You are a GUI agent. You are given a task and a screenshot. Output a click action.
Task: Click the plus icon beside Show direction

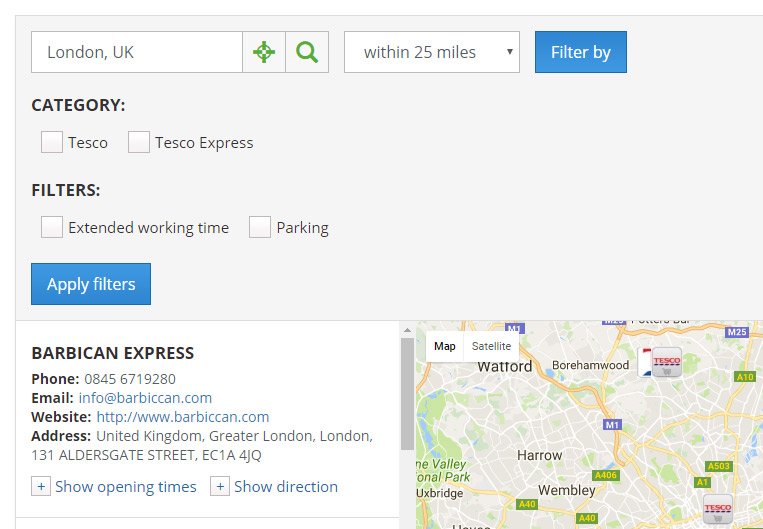[220, 486]
